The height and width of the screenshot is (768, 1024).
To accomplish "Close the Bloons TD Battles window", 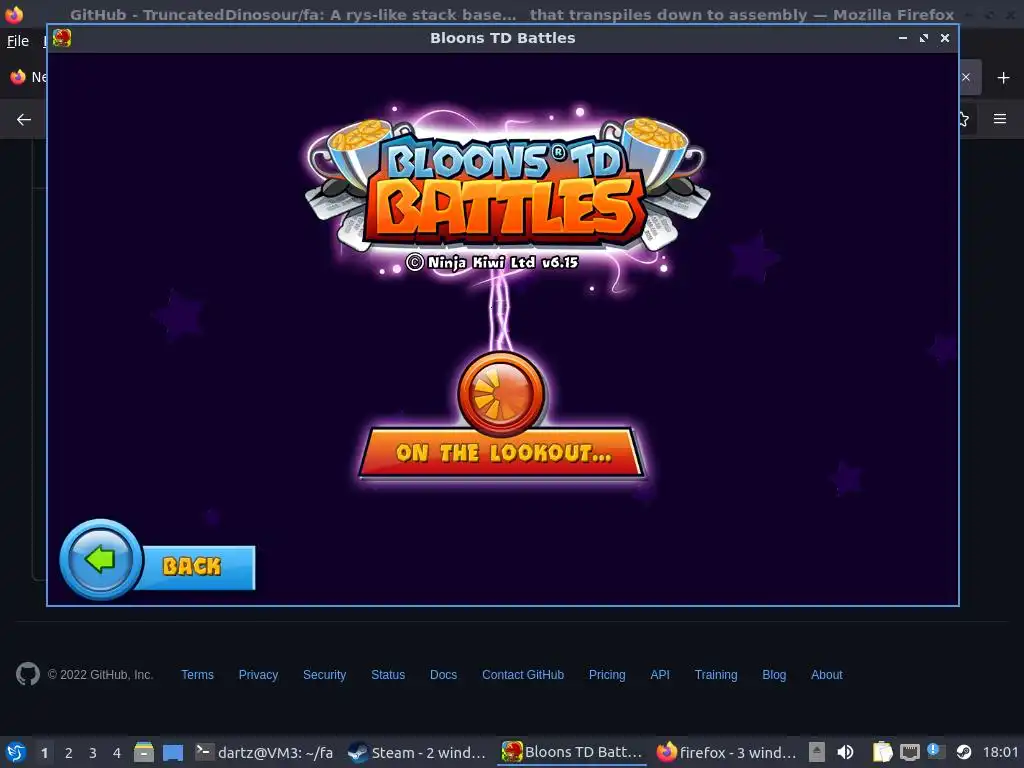I will point(944,38).
